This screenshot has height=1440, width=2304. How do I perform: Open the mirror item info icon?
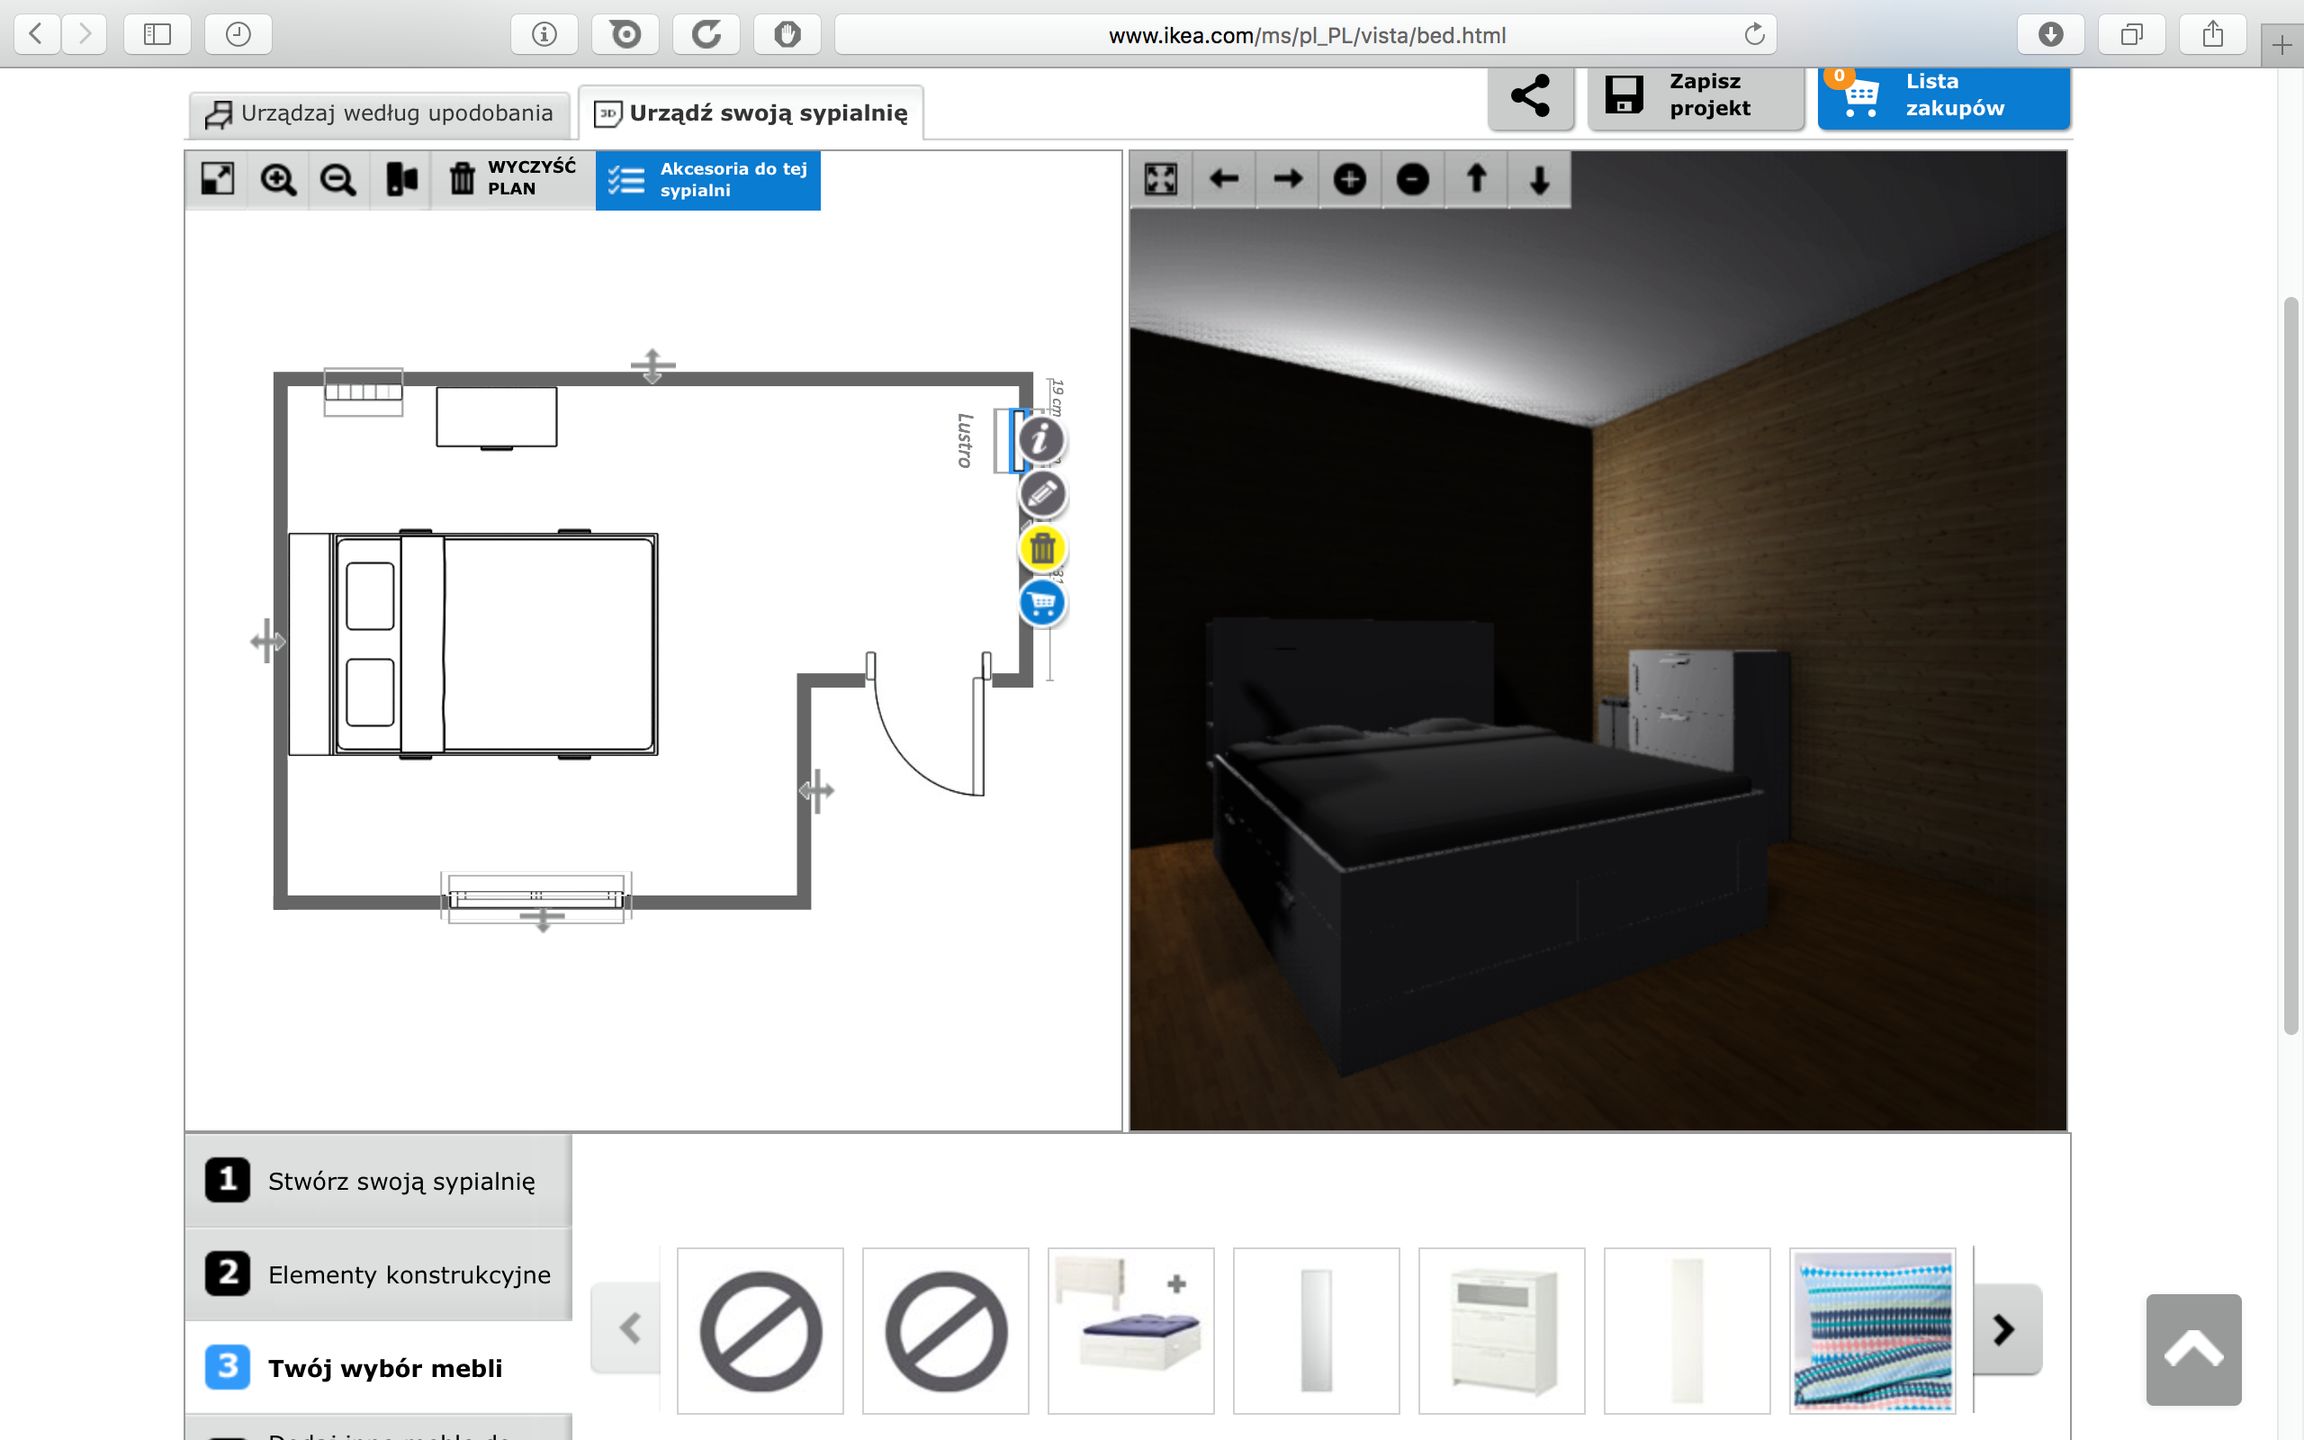(1042, 439)
